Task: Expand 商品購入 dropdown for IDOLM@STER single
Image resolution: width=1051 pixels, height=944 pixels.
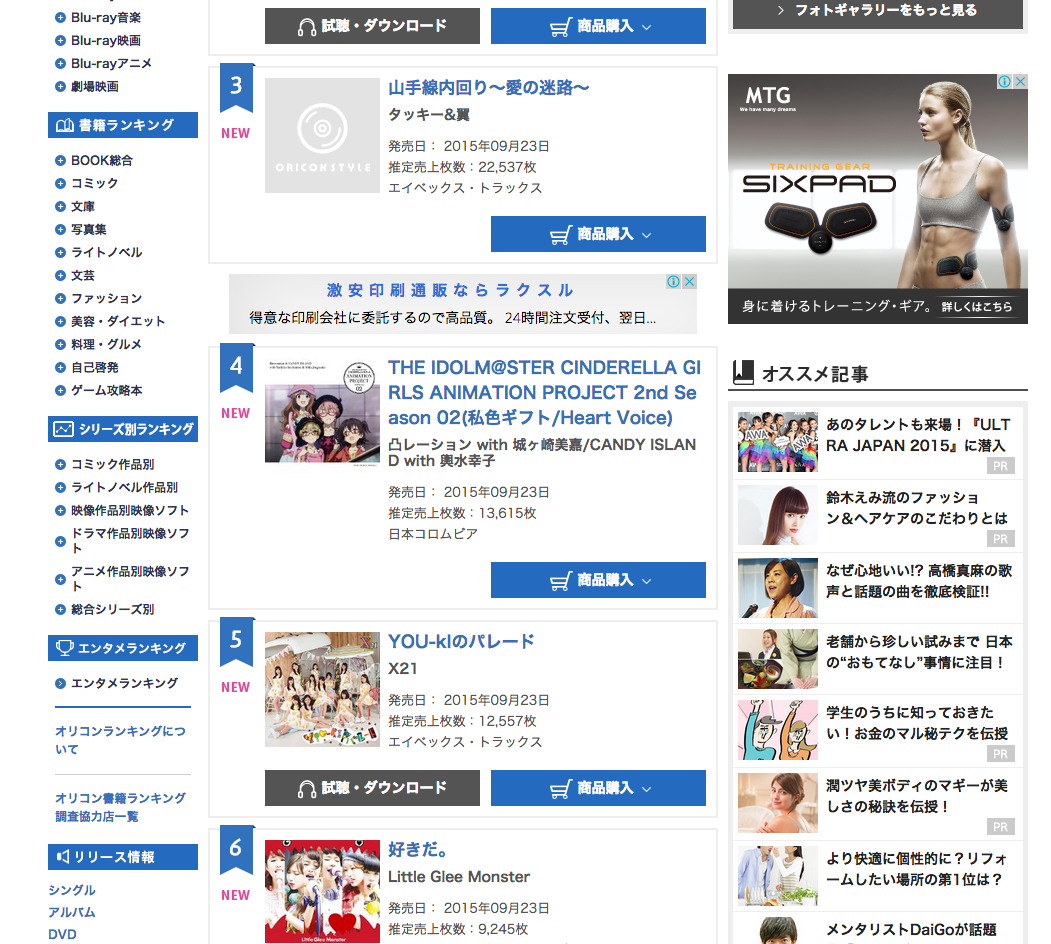Action: click(598, 580)
